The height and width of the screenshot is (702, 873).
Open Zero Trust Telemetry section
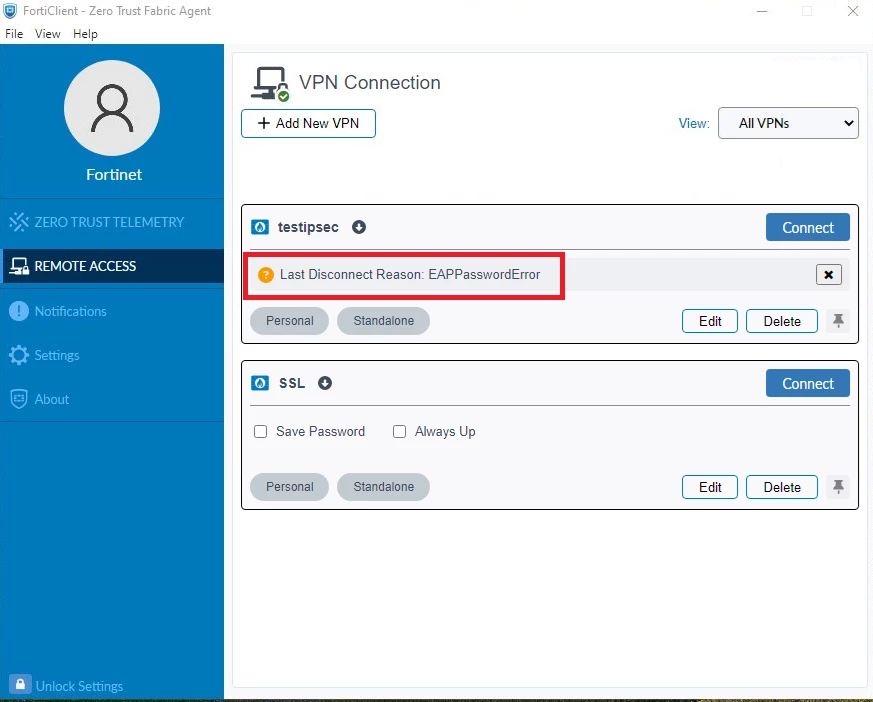[112, 222]
